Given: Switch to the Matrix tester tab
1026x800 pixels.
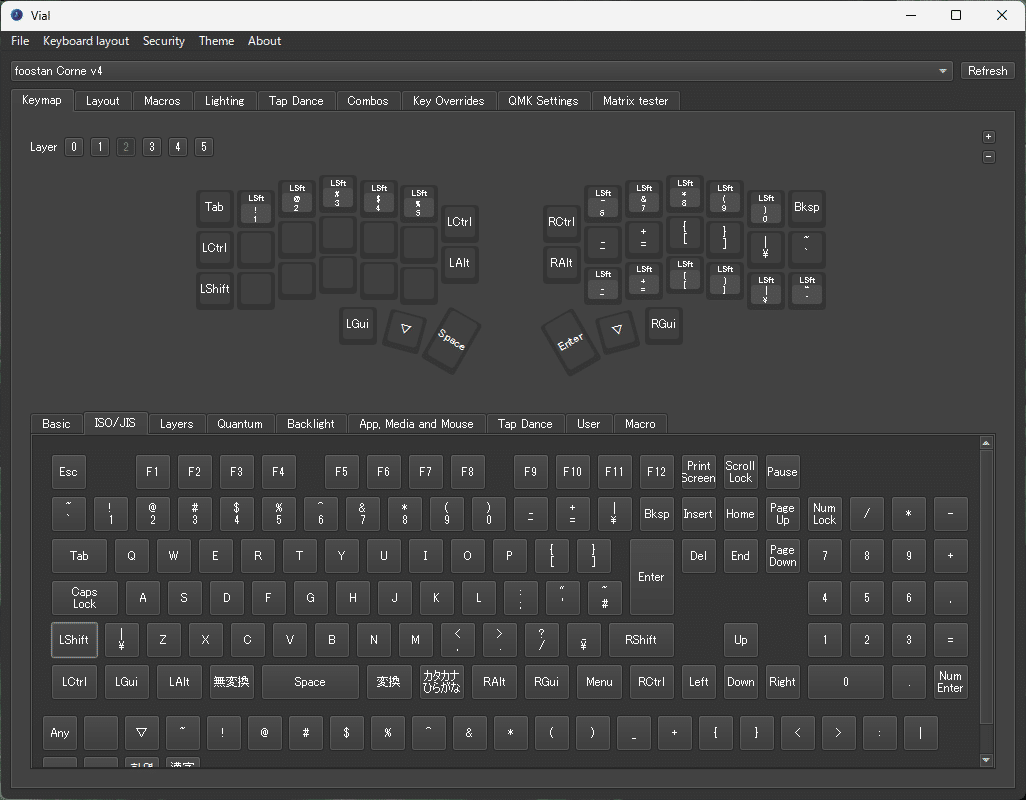Looking at the screenshot, I should click(x=635, y=101).
